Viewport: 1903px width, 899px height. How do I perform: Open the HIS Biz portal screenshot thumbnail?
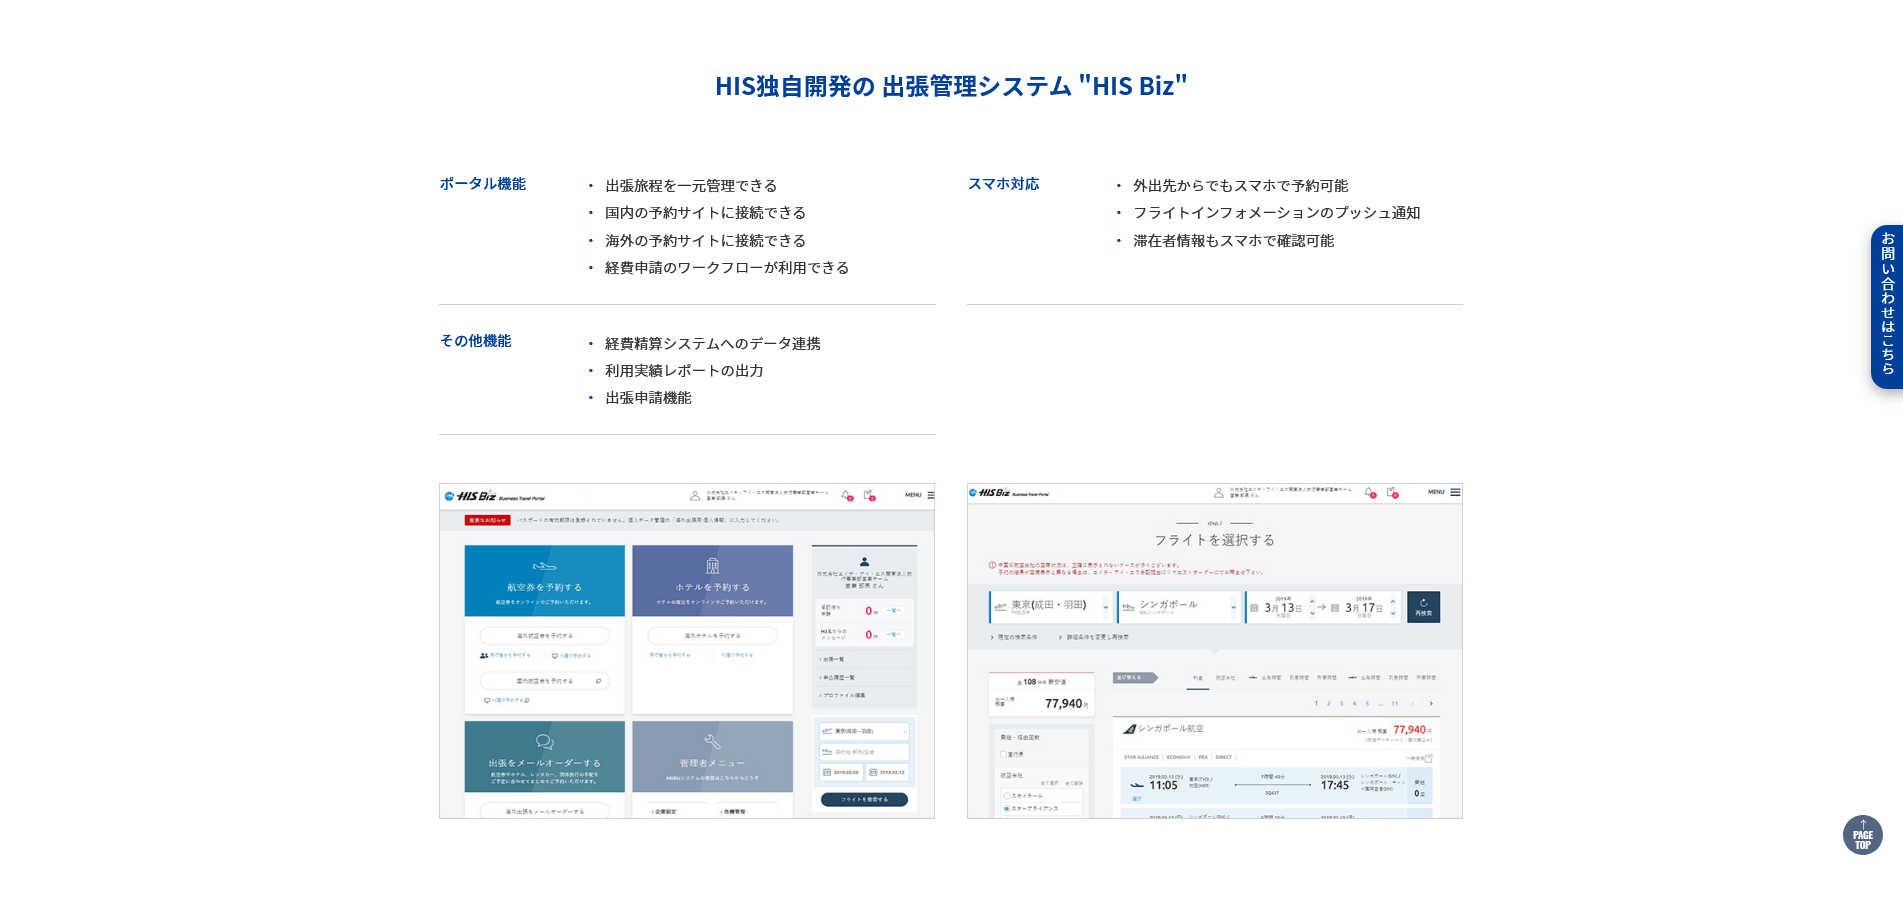pyautogui.click(x=687, y=651)
